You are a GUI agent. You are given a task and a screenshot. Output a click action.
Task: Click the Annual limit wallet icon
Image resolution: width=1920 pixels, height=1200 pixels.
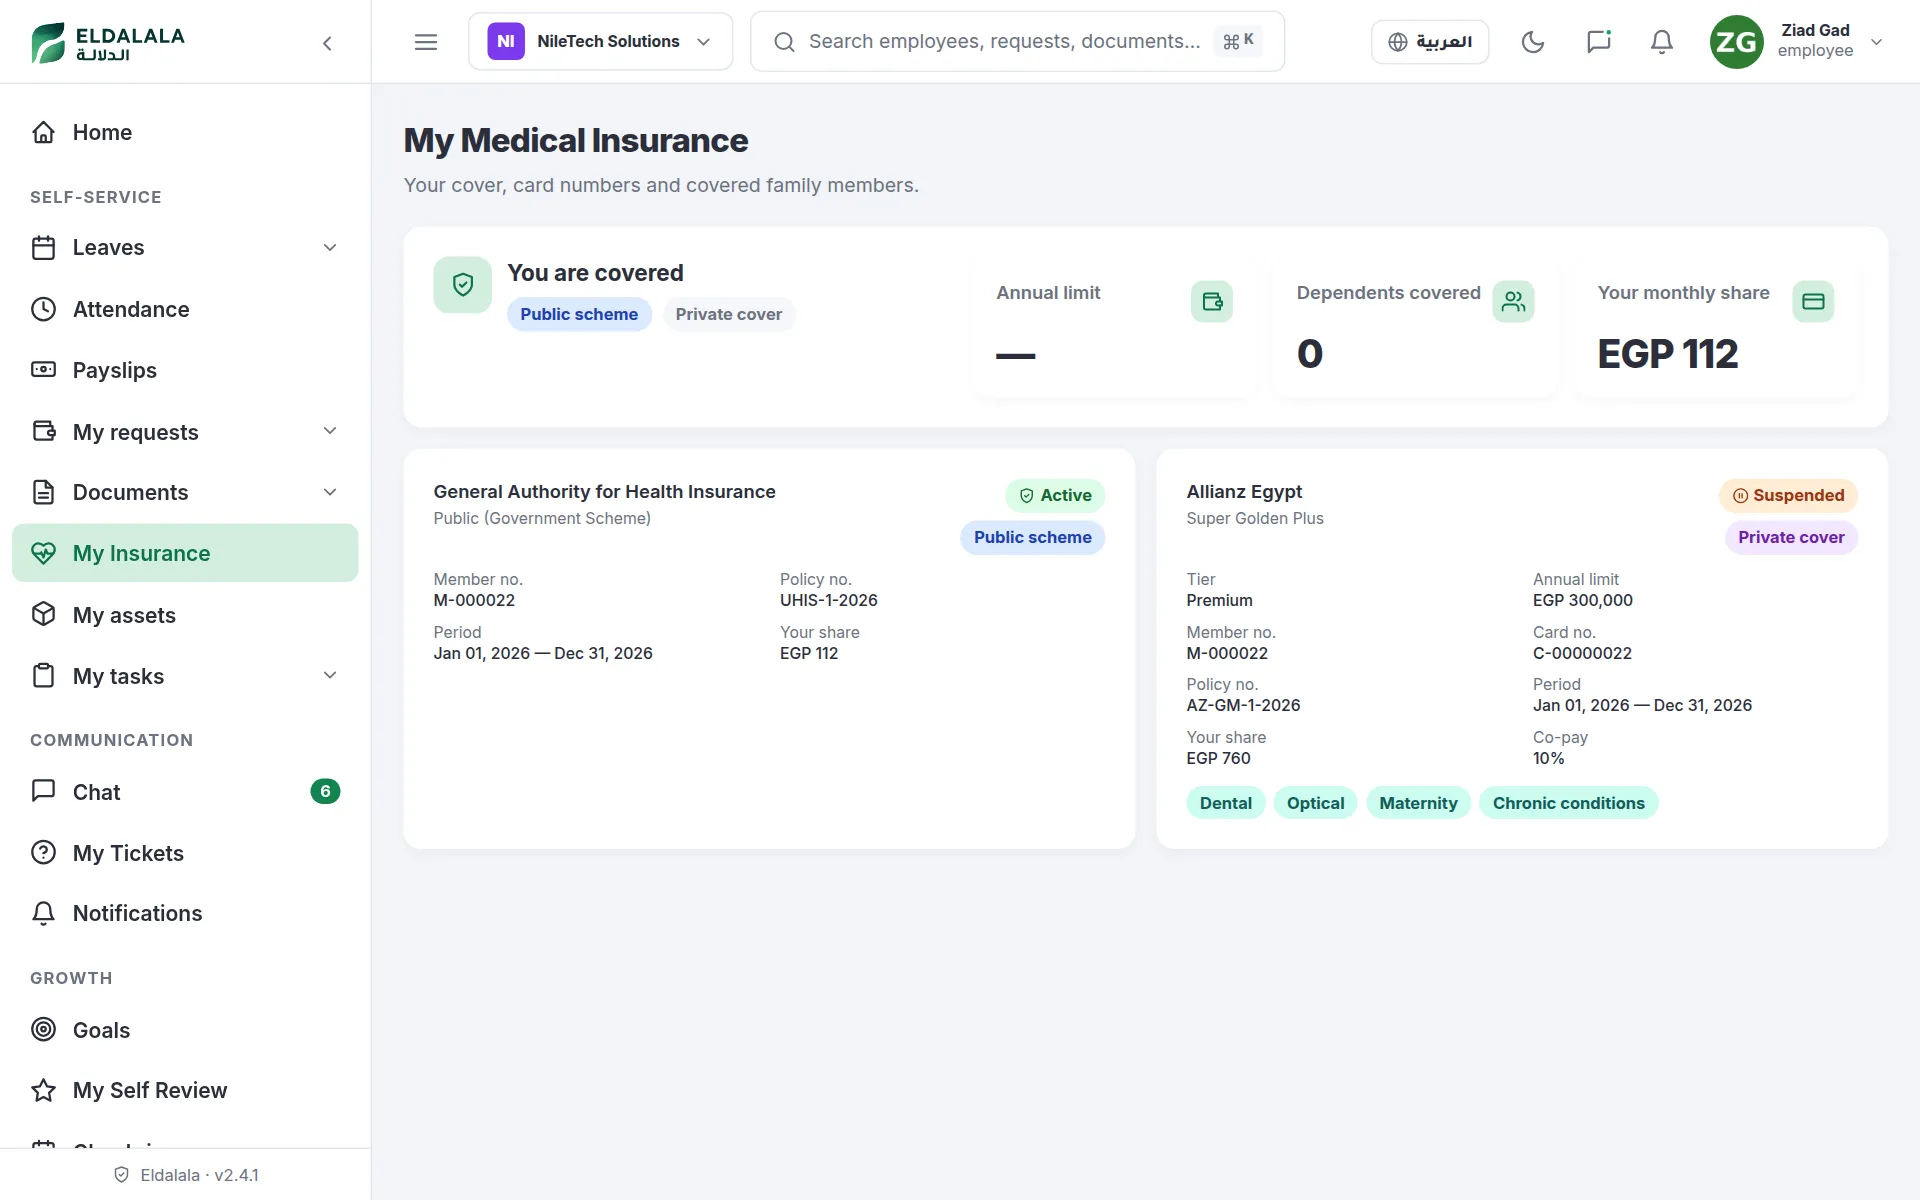coord(1212,301)
